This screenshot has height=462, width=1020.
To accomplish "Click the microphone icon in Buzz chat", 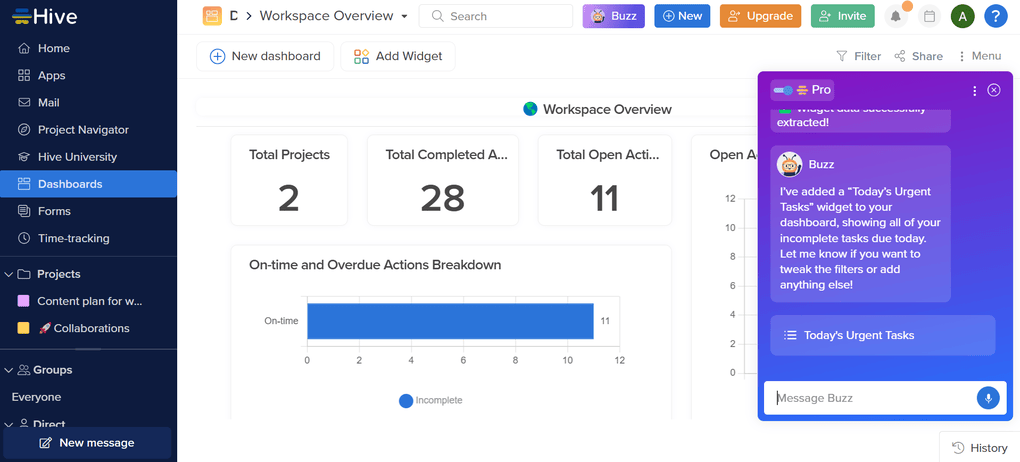I will pos(987,398).
